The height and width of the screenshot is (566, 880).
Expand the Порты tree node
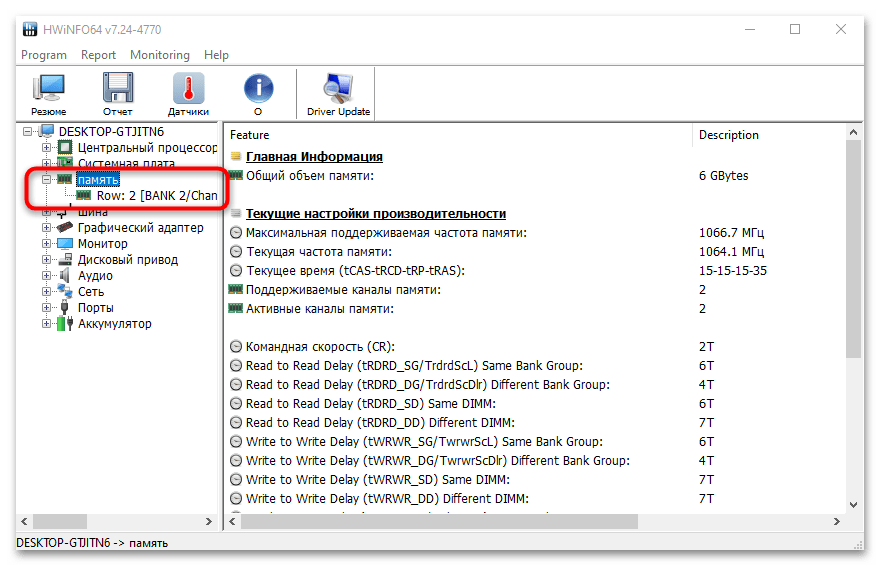(x=46, y=307)
